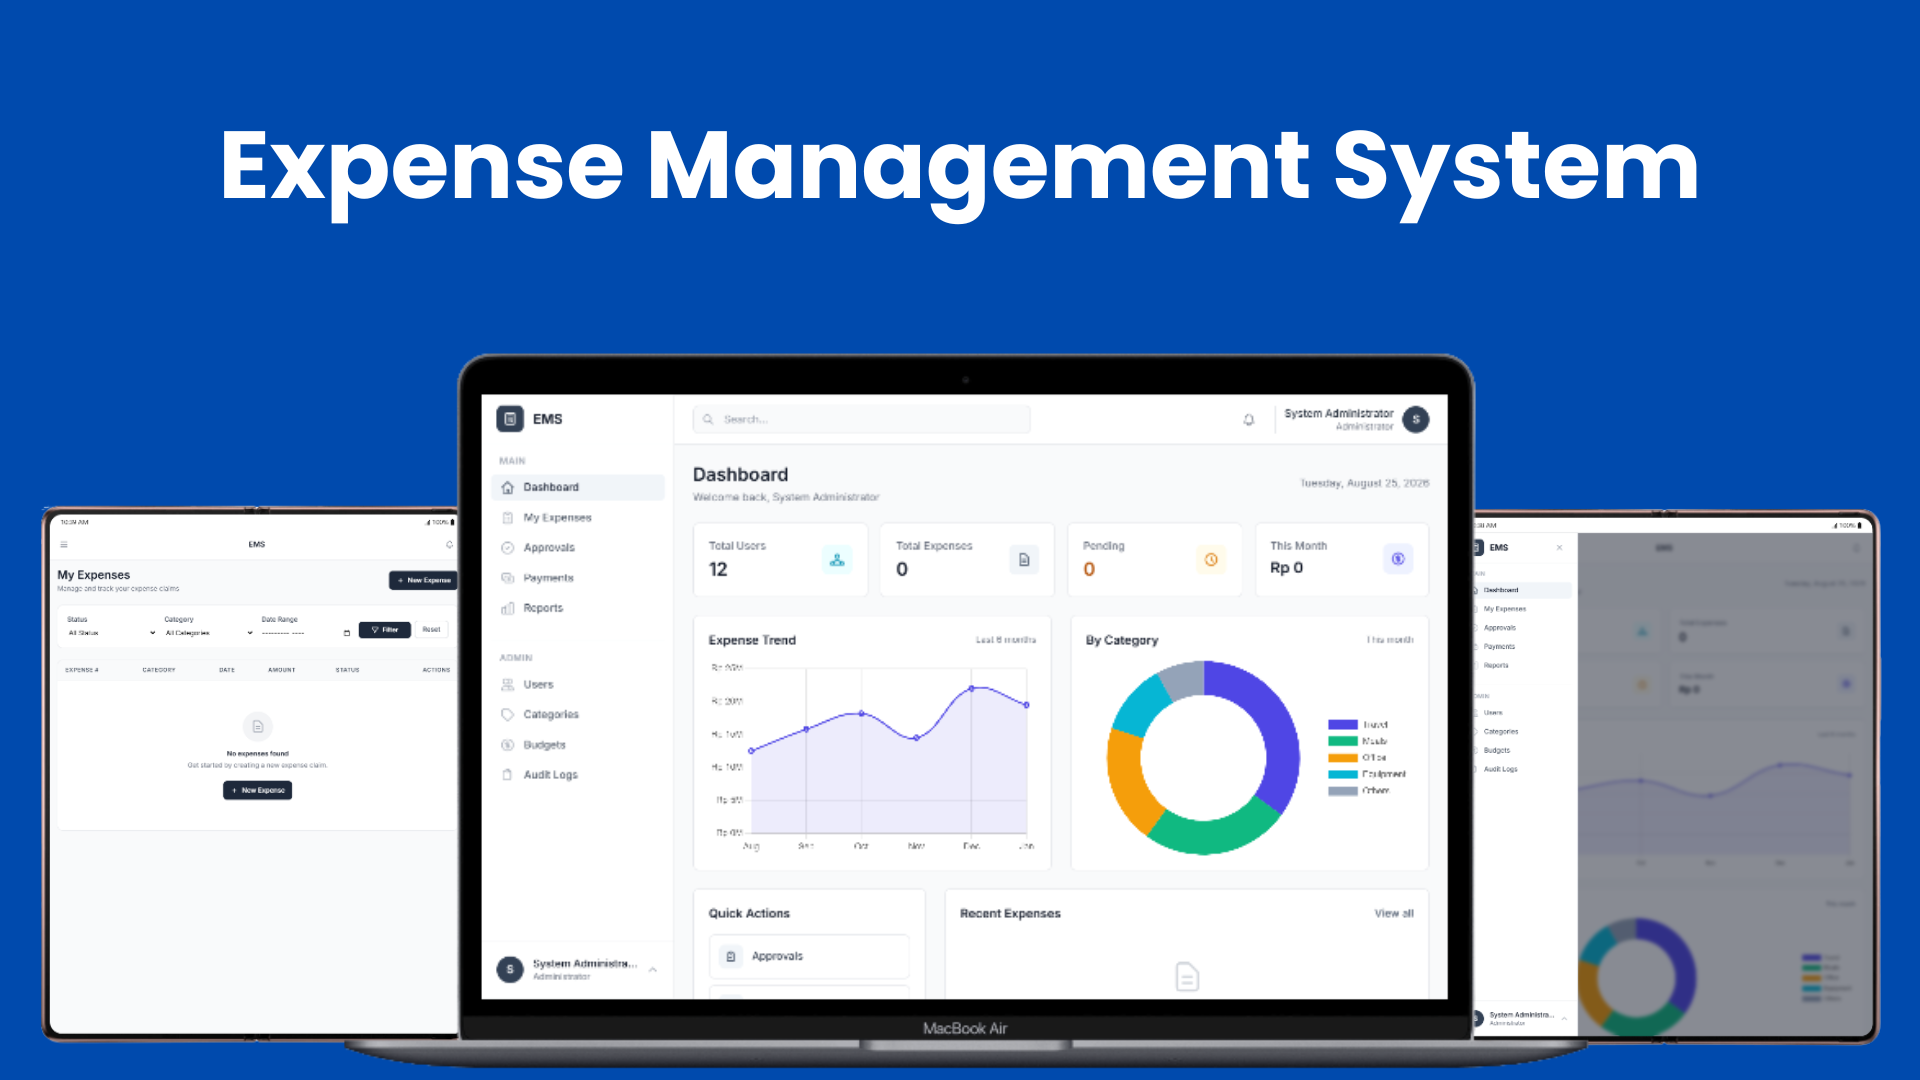
Task: Click the Categories tag icon in laptop sidebar
Action: point(507,715)
